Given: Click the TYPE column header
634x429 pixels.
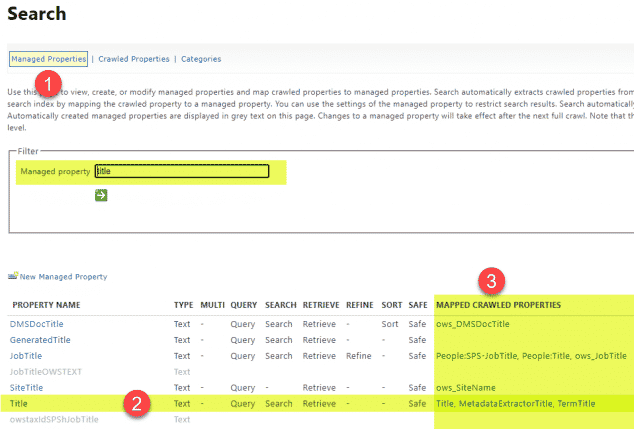Looking at the screenshot, I should [184, 305].
